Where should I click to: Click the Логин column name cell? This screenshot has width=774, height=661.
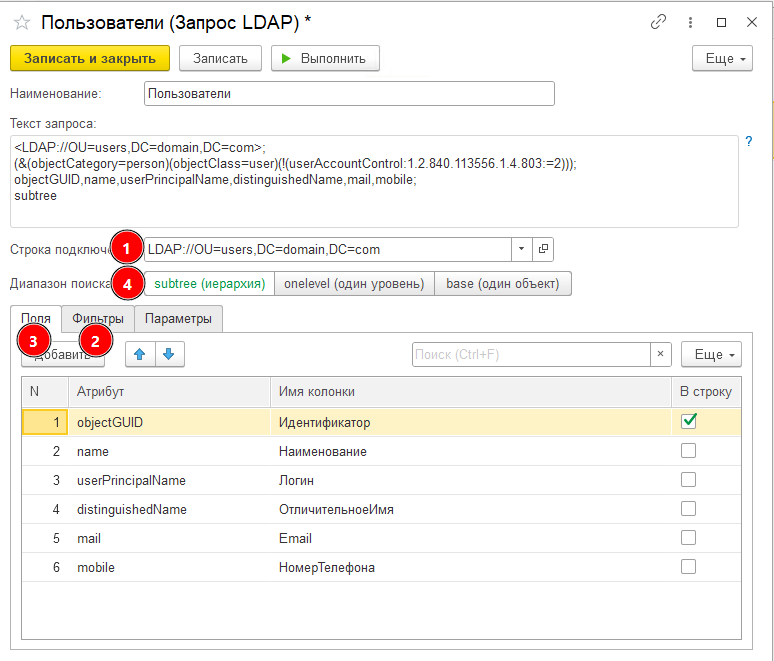point(471,480)
